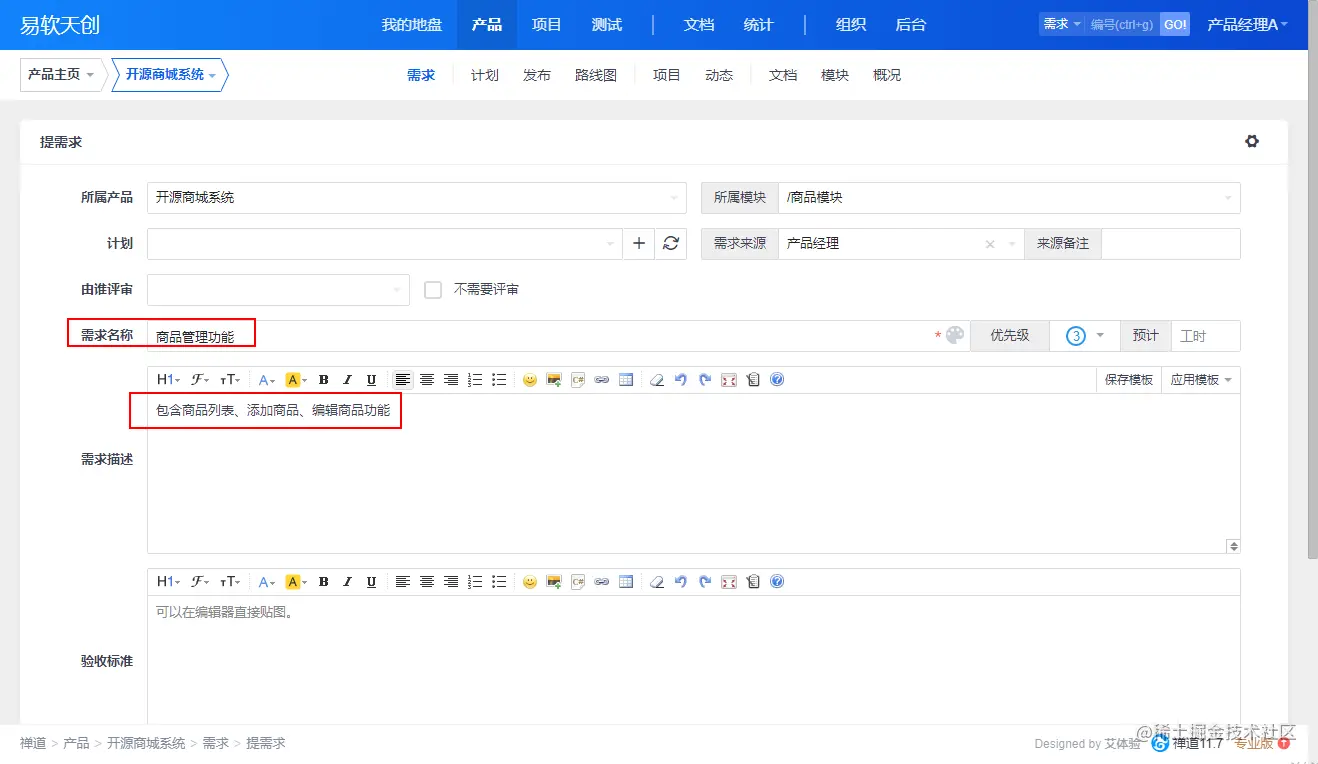Clear formatting with eraser in description editor
The width and height of the screenshot is (1318, 764).
coord(657,380)
